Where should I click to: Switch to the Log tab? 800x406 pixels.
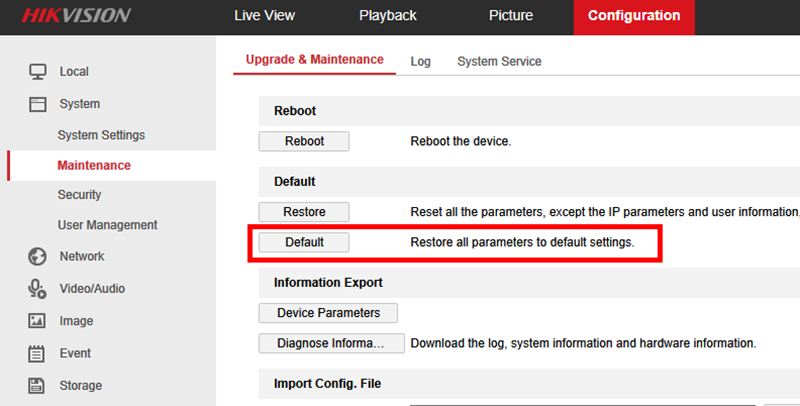point(421,61)
